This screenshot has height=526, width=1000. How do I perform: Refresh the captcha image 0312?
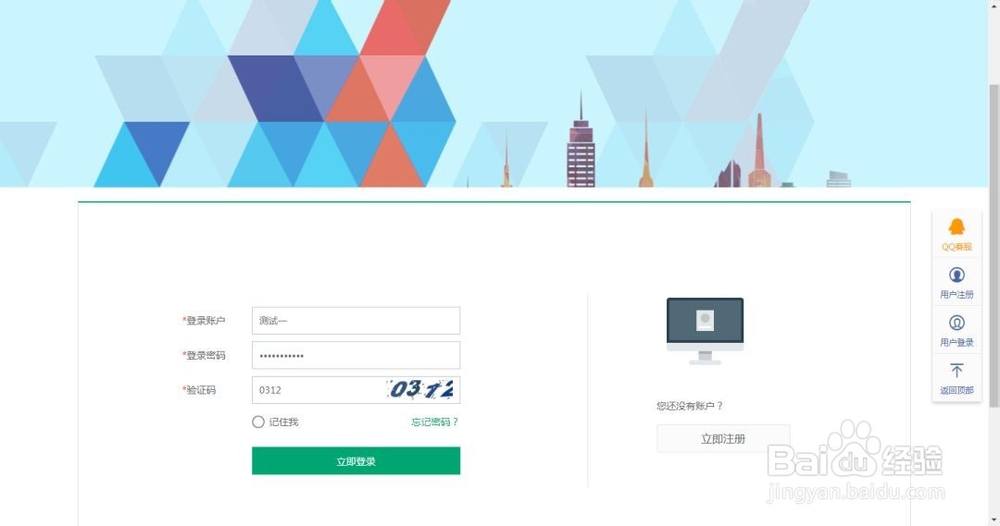point(421,390)
